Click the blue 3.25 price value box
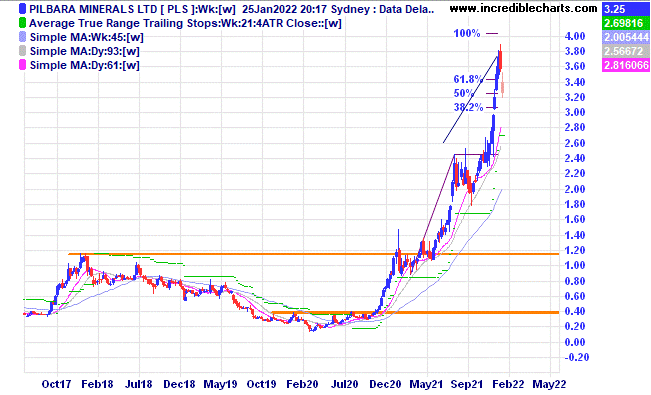The width and height of the screenshot is (651, 395). pos(626,9)
